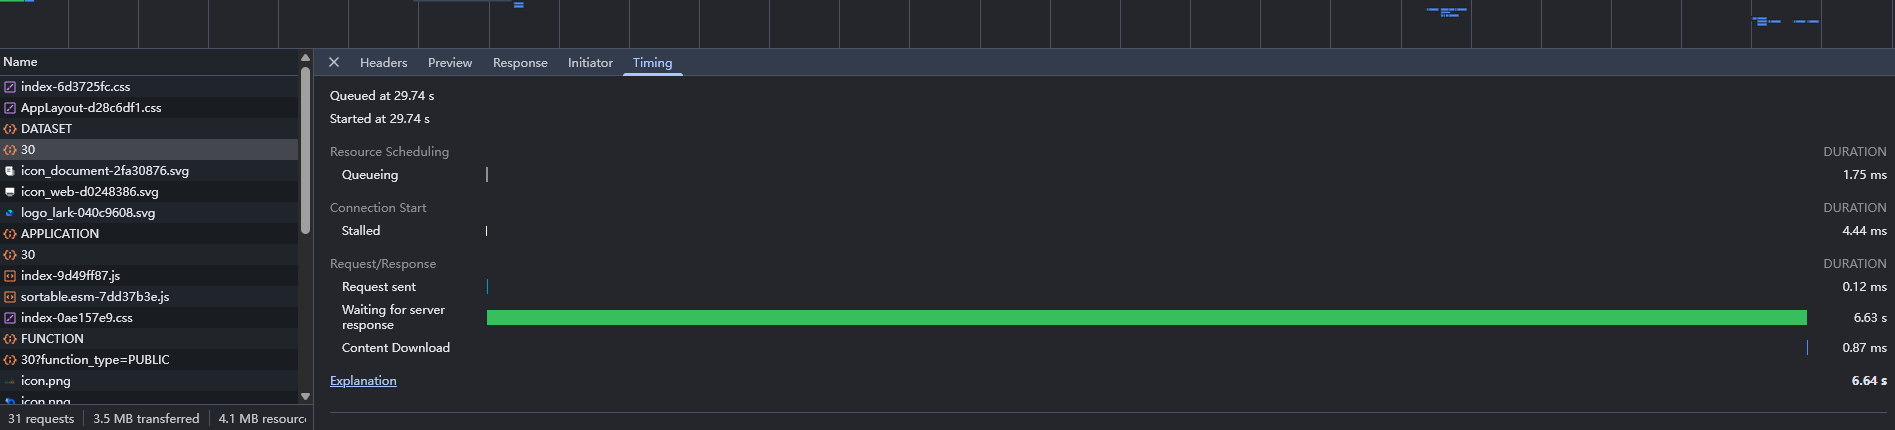
Task: Click the AppLayout-d28c6df1.css file icon
Action: [x=10, y=108]
